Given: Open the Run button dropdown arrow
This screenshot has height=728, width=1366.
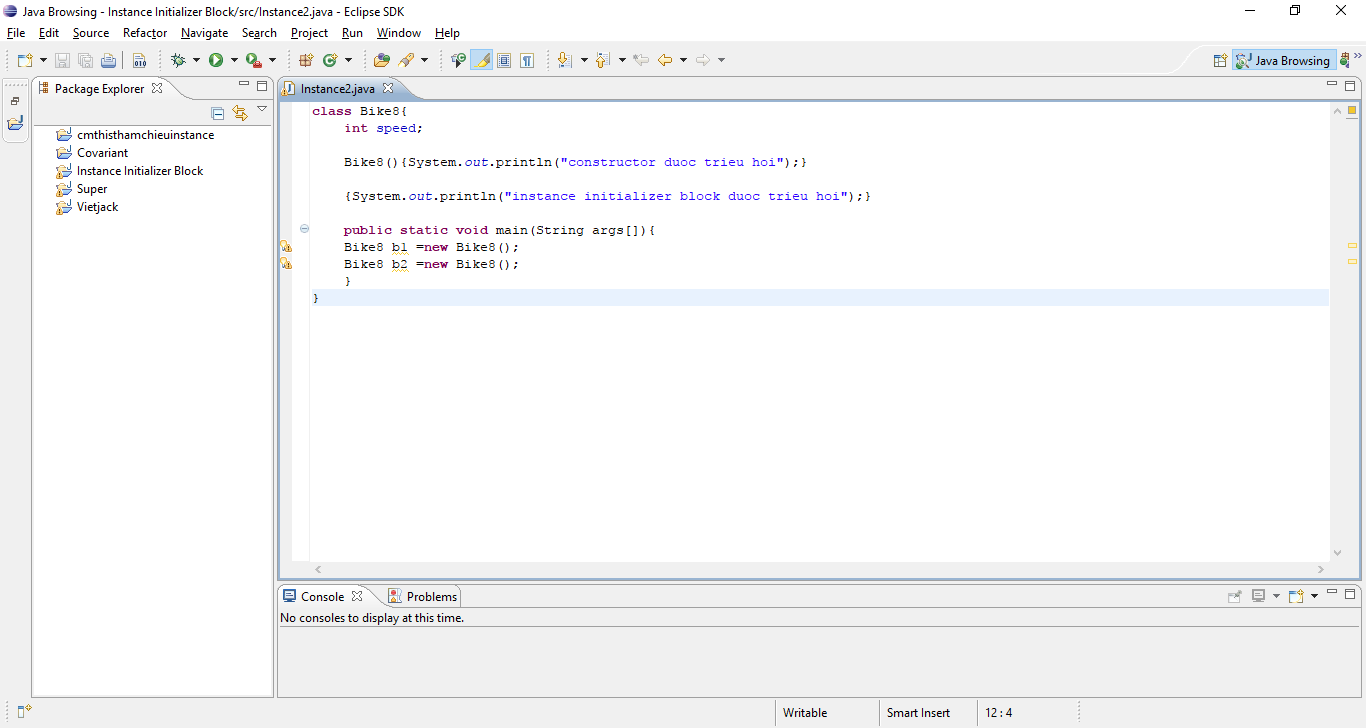Looking at the screenshot, I should pyautogui.click(x=234, y=61).
